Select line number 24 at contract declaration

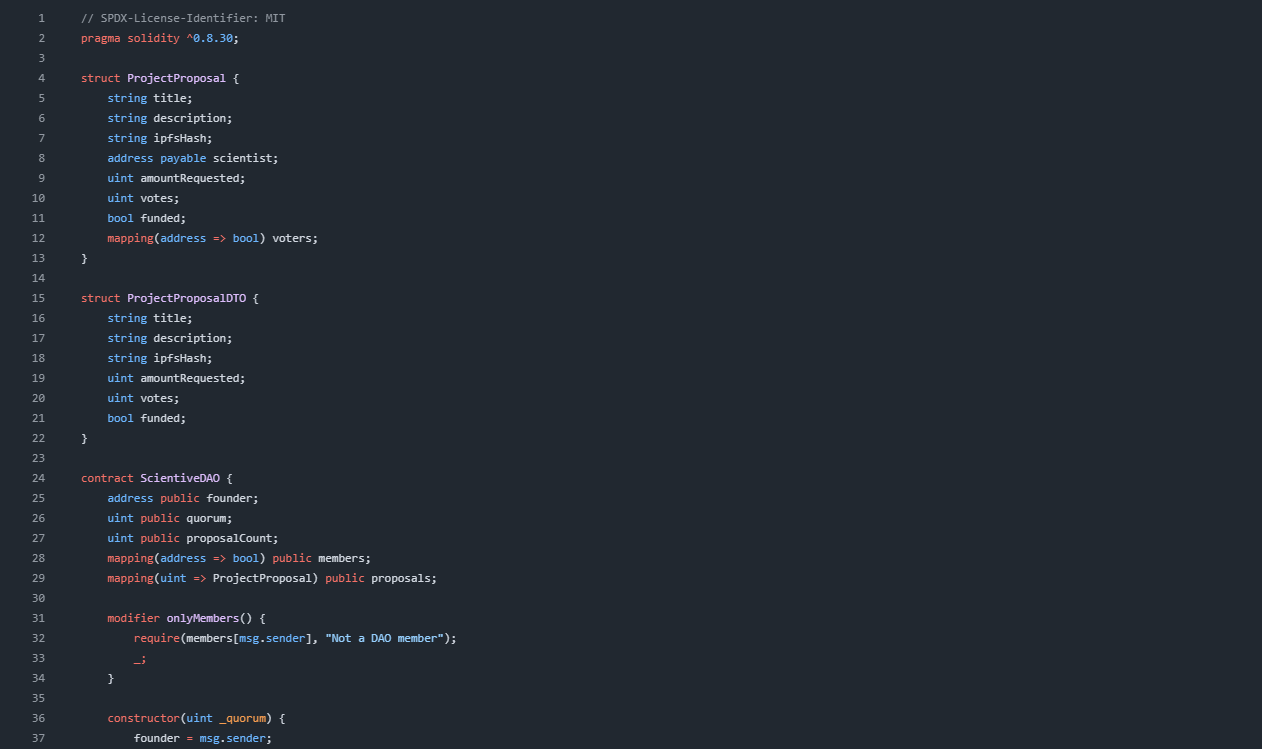pyautogui.click(x=38, y=478)
